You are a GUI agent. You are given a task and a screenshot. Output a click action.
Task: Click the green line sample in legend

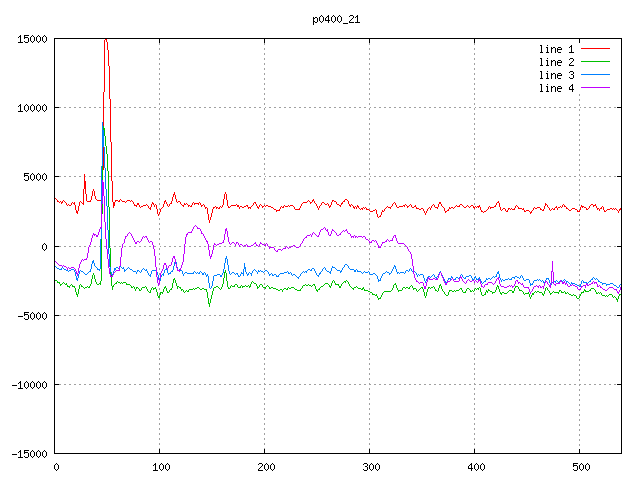(x=596, y=62)
